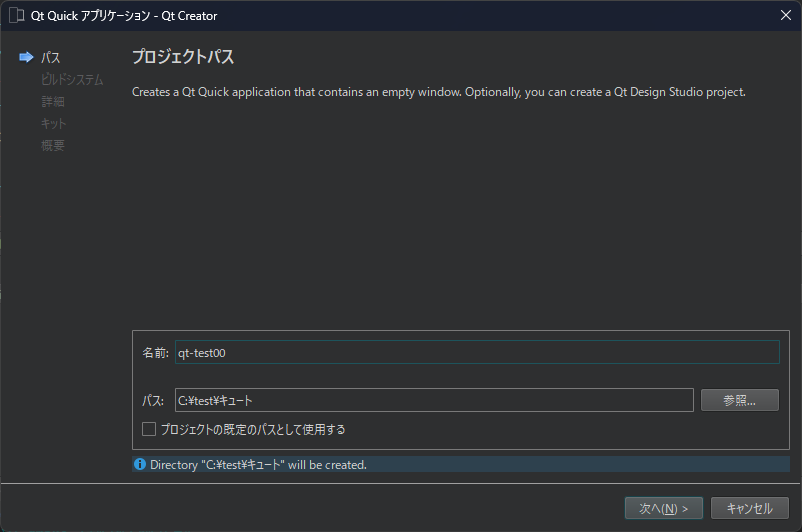Click the blue arrow next to パス step
Viewport: 802px width, 532px height.
(x=26, y=57)
